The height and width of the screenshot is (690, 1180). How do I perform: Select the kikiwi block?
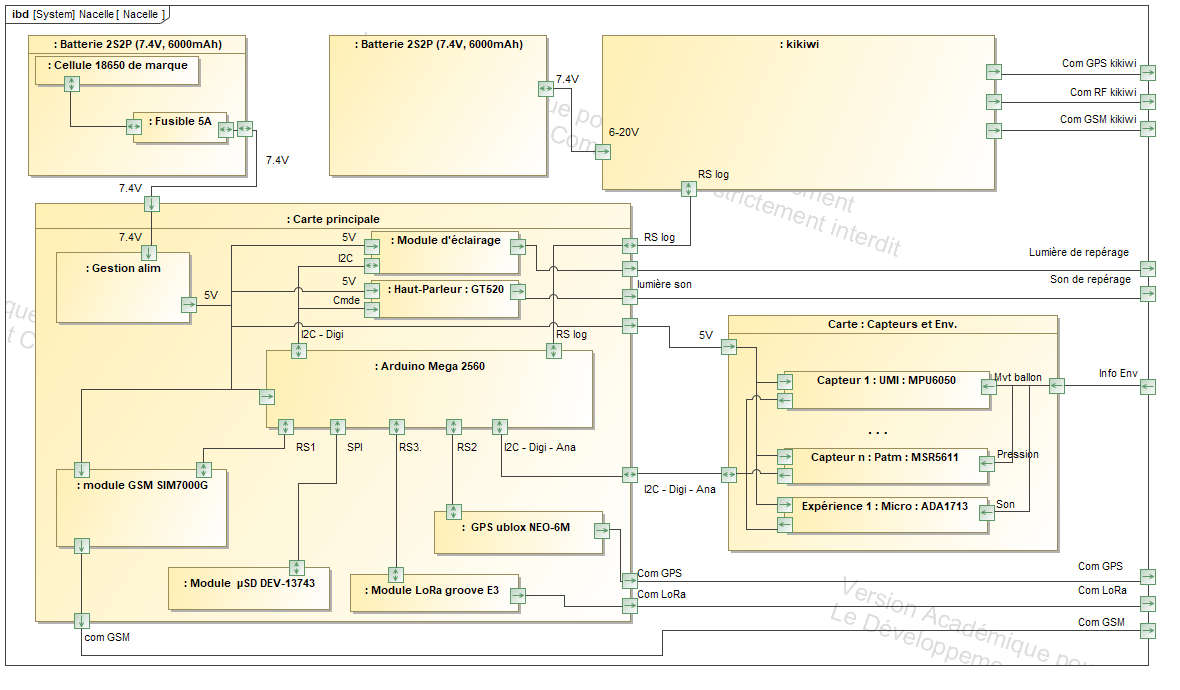(798, 112)
